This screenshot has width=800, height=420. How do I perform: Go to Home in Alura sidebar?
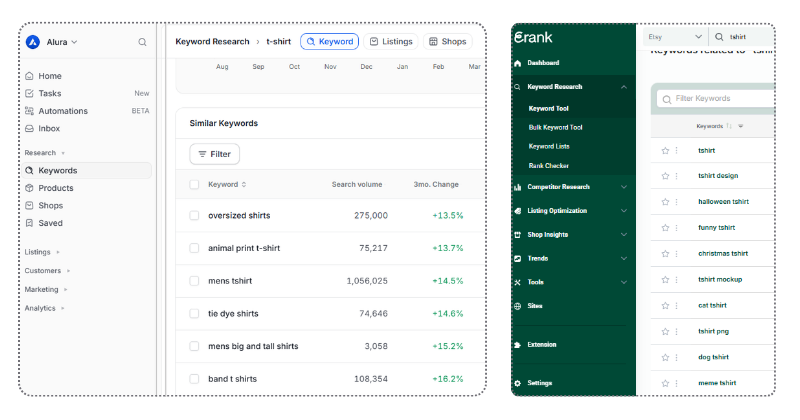50,76
